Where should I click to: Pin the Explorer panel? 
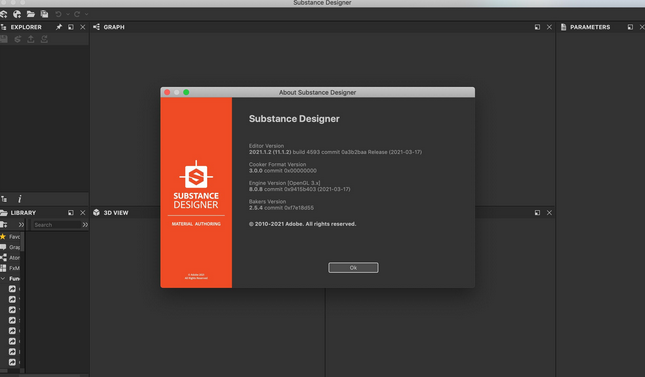59,27
